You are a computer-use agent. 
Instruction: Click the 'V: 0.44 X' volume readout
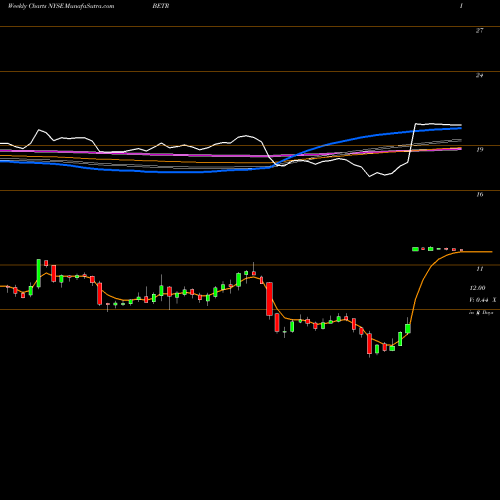[482, 300]
